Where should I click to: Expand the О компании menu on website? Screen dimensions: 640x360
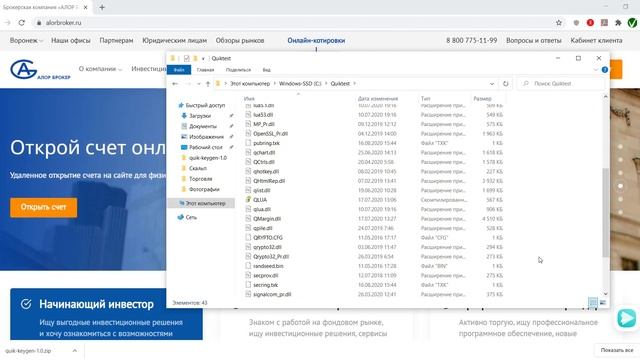100,69
